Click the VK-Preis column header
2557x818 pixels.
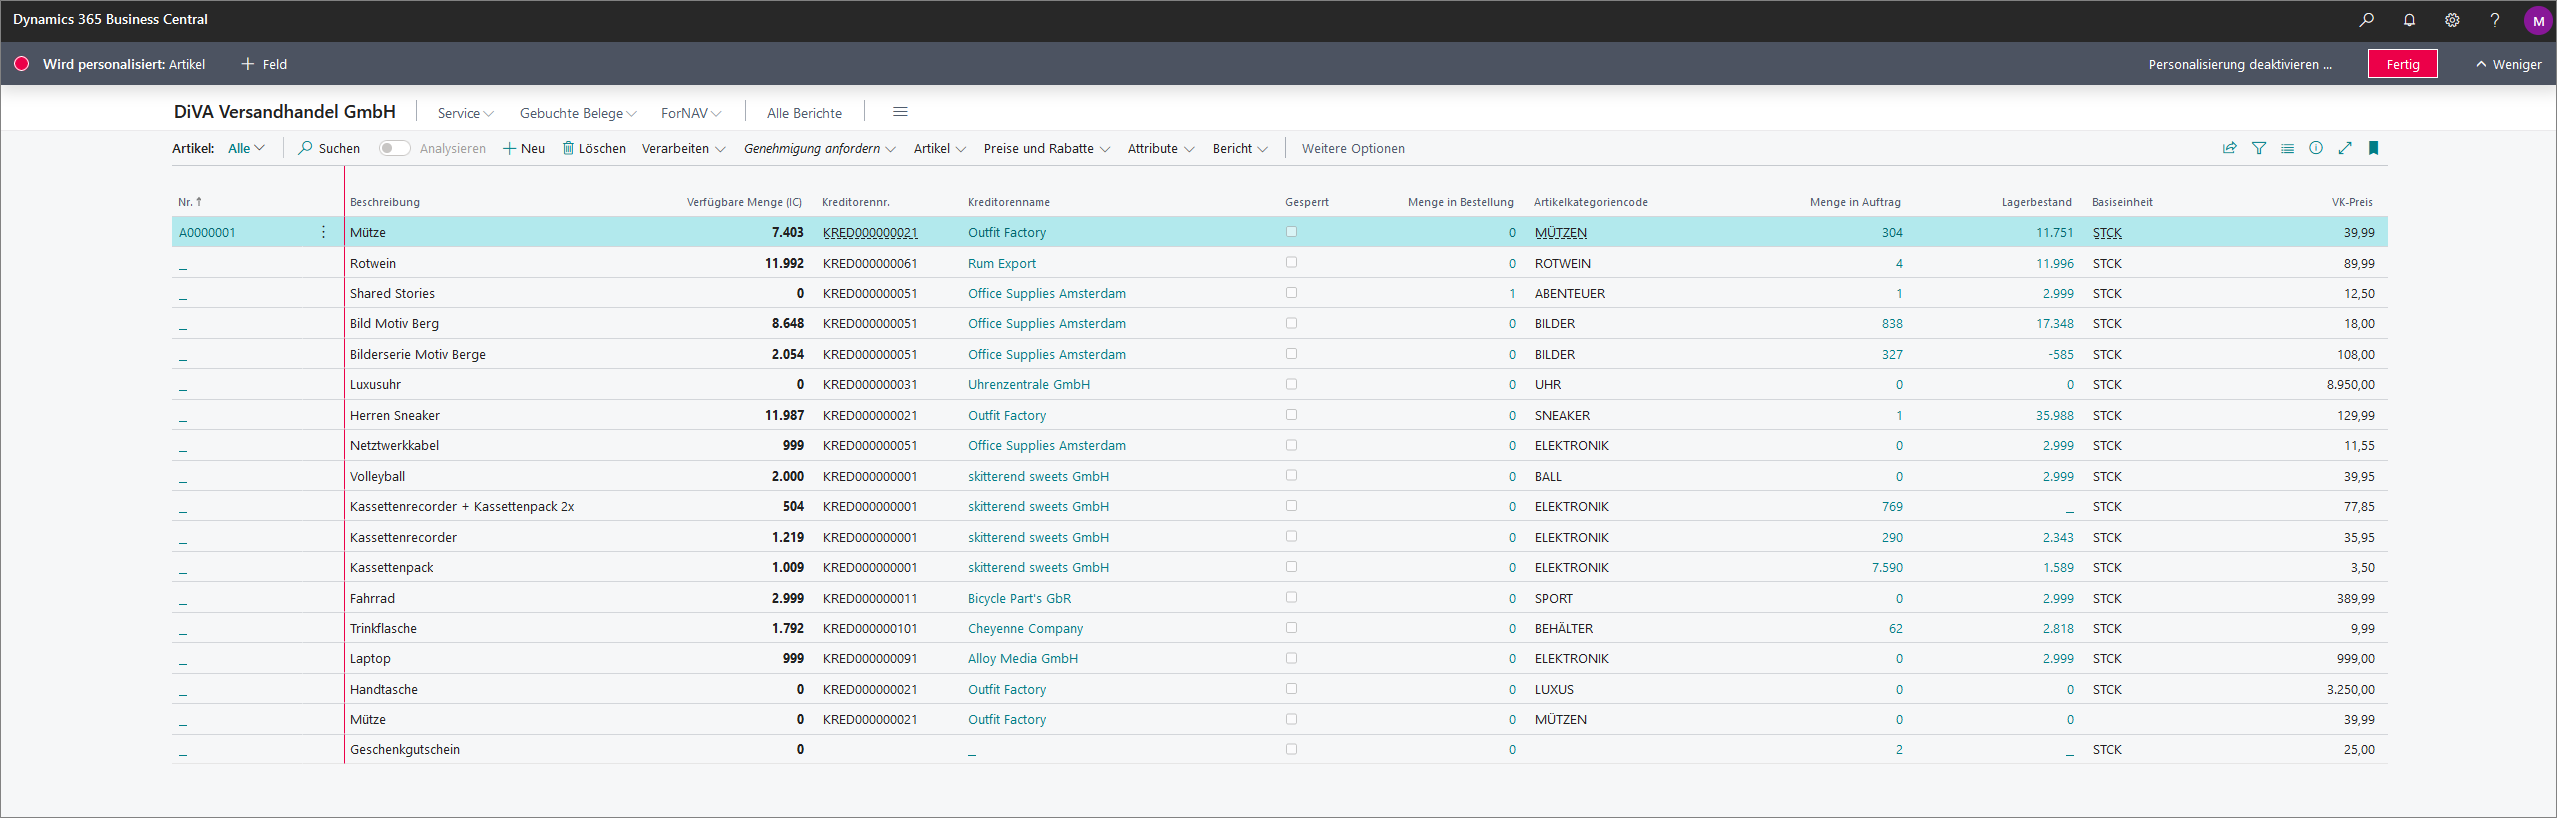pos(2352,202)
